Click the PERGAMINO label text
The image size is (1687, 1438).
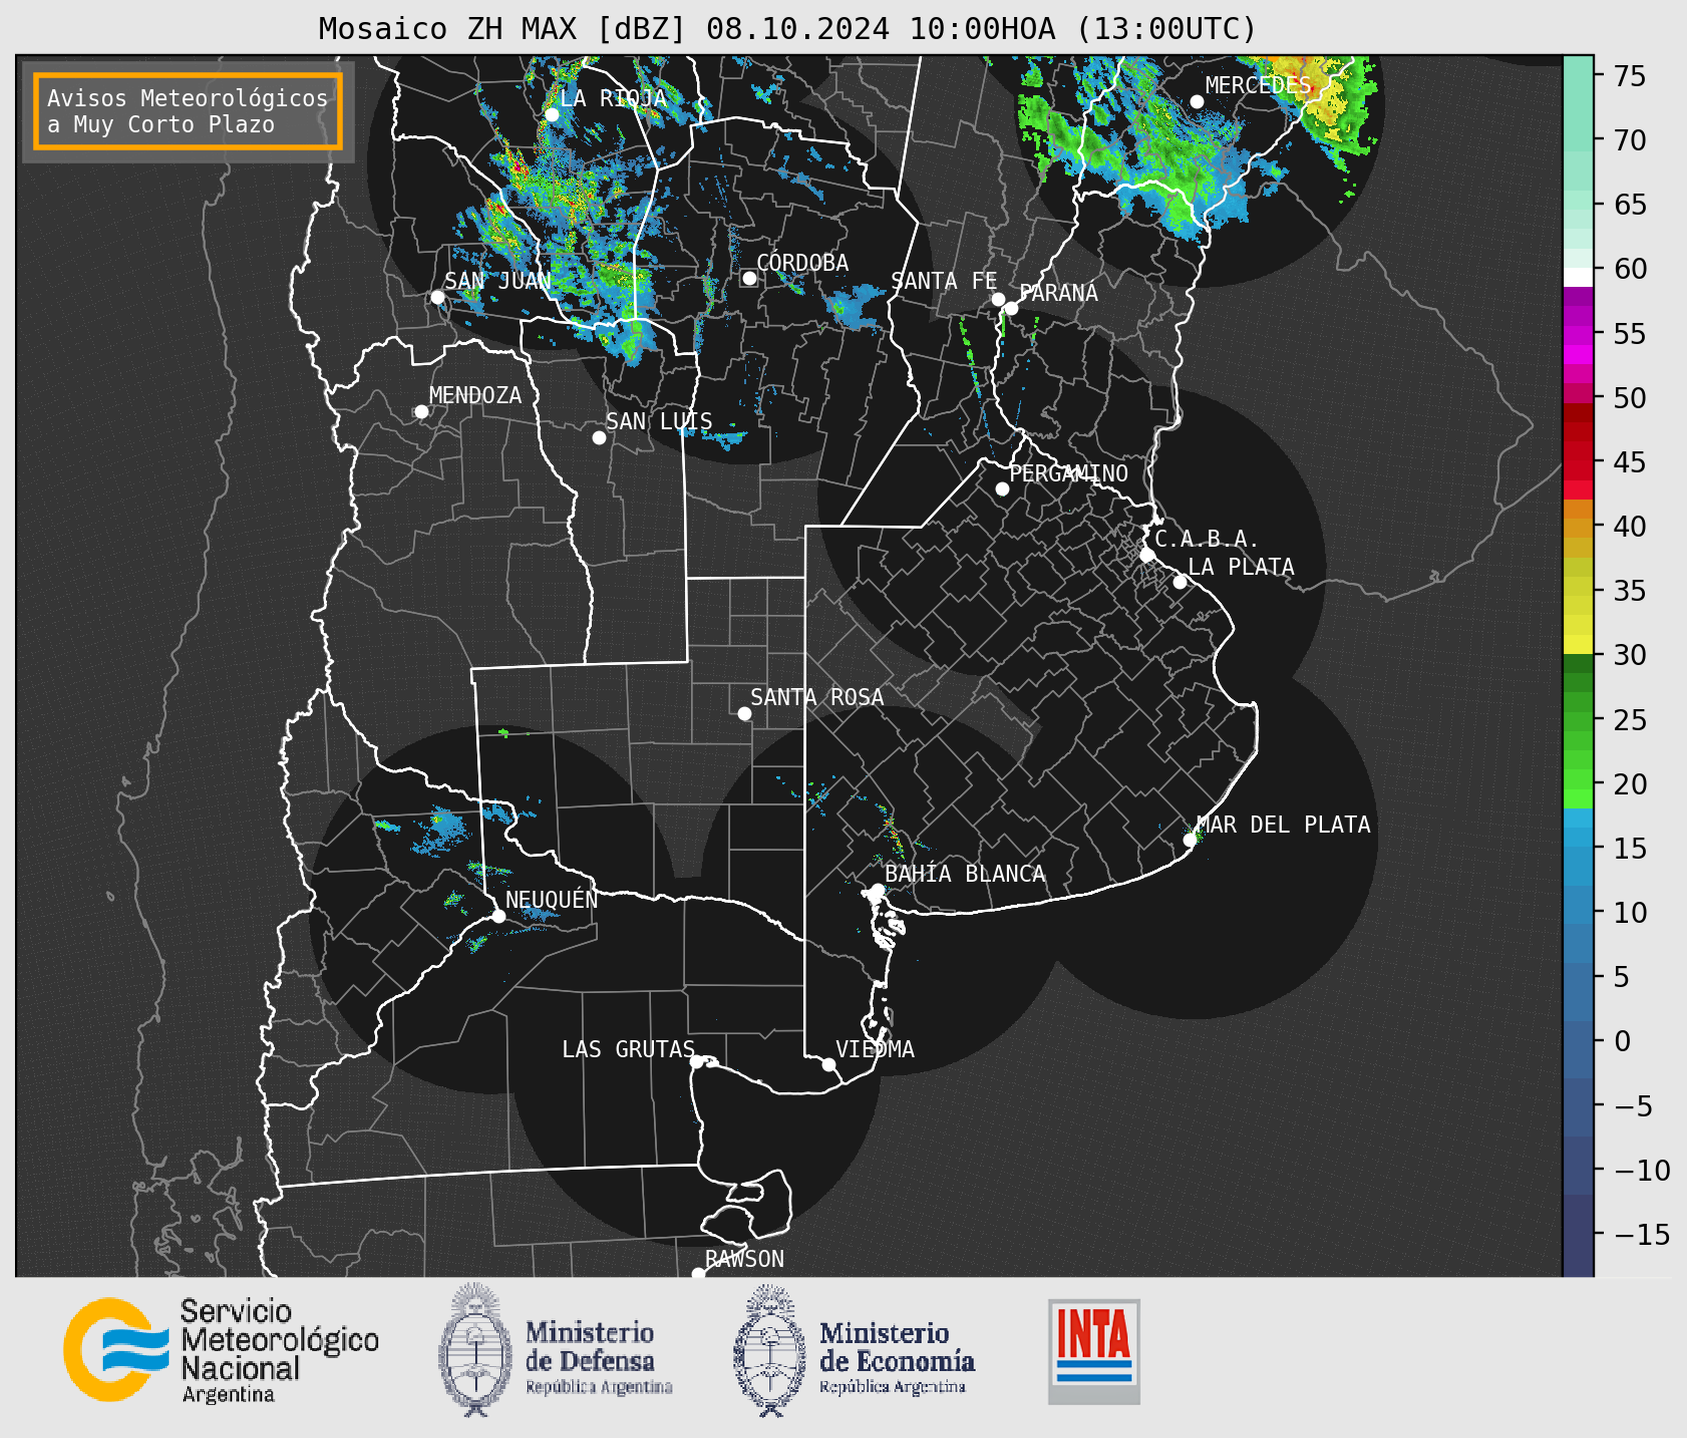[1068, 473]
